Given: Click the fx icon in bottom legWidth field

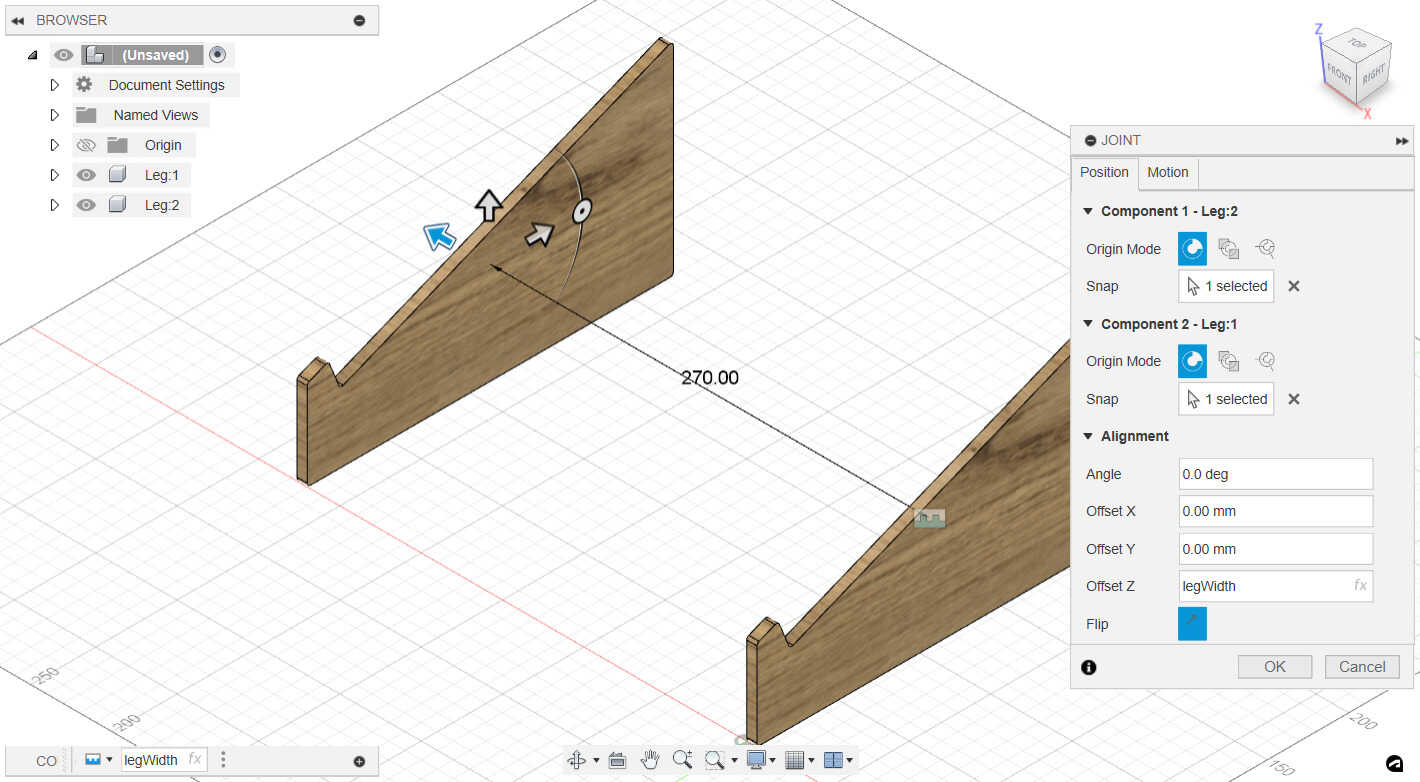Looking at the screenshot, I should [x=195, y=760].
